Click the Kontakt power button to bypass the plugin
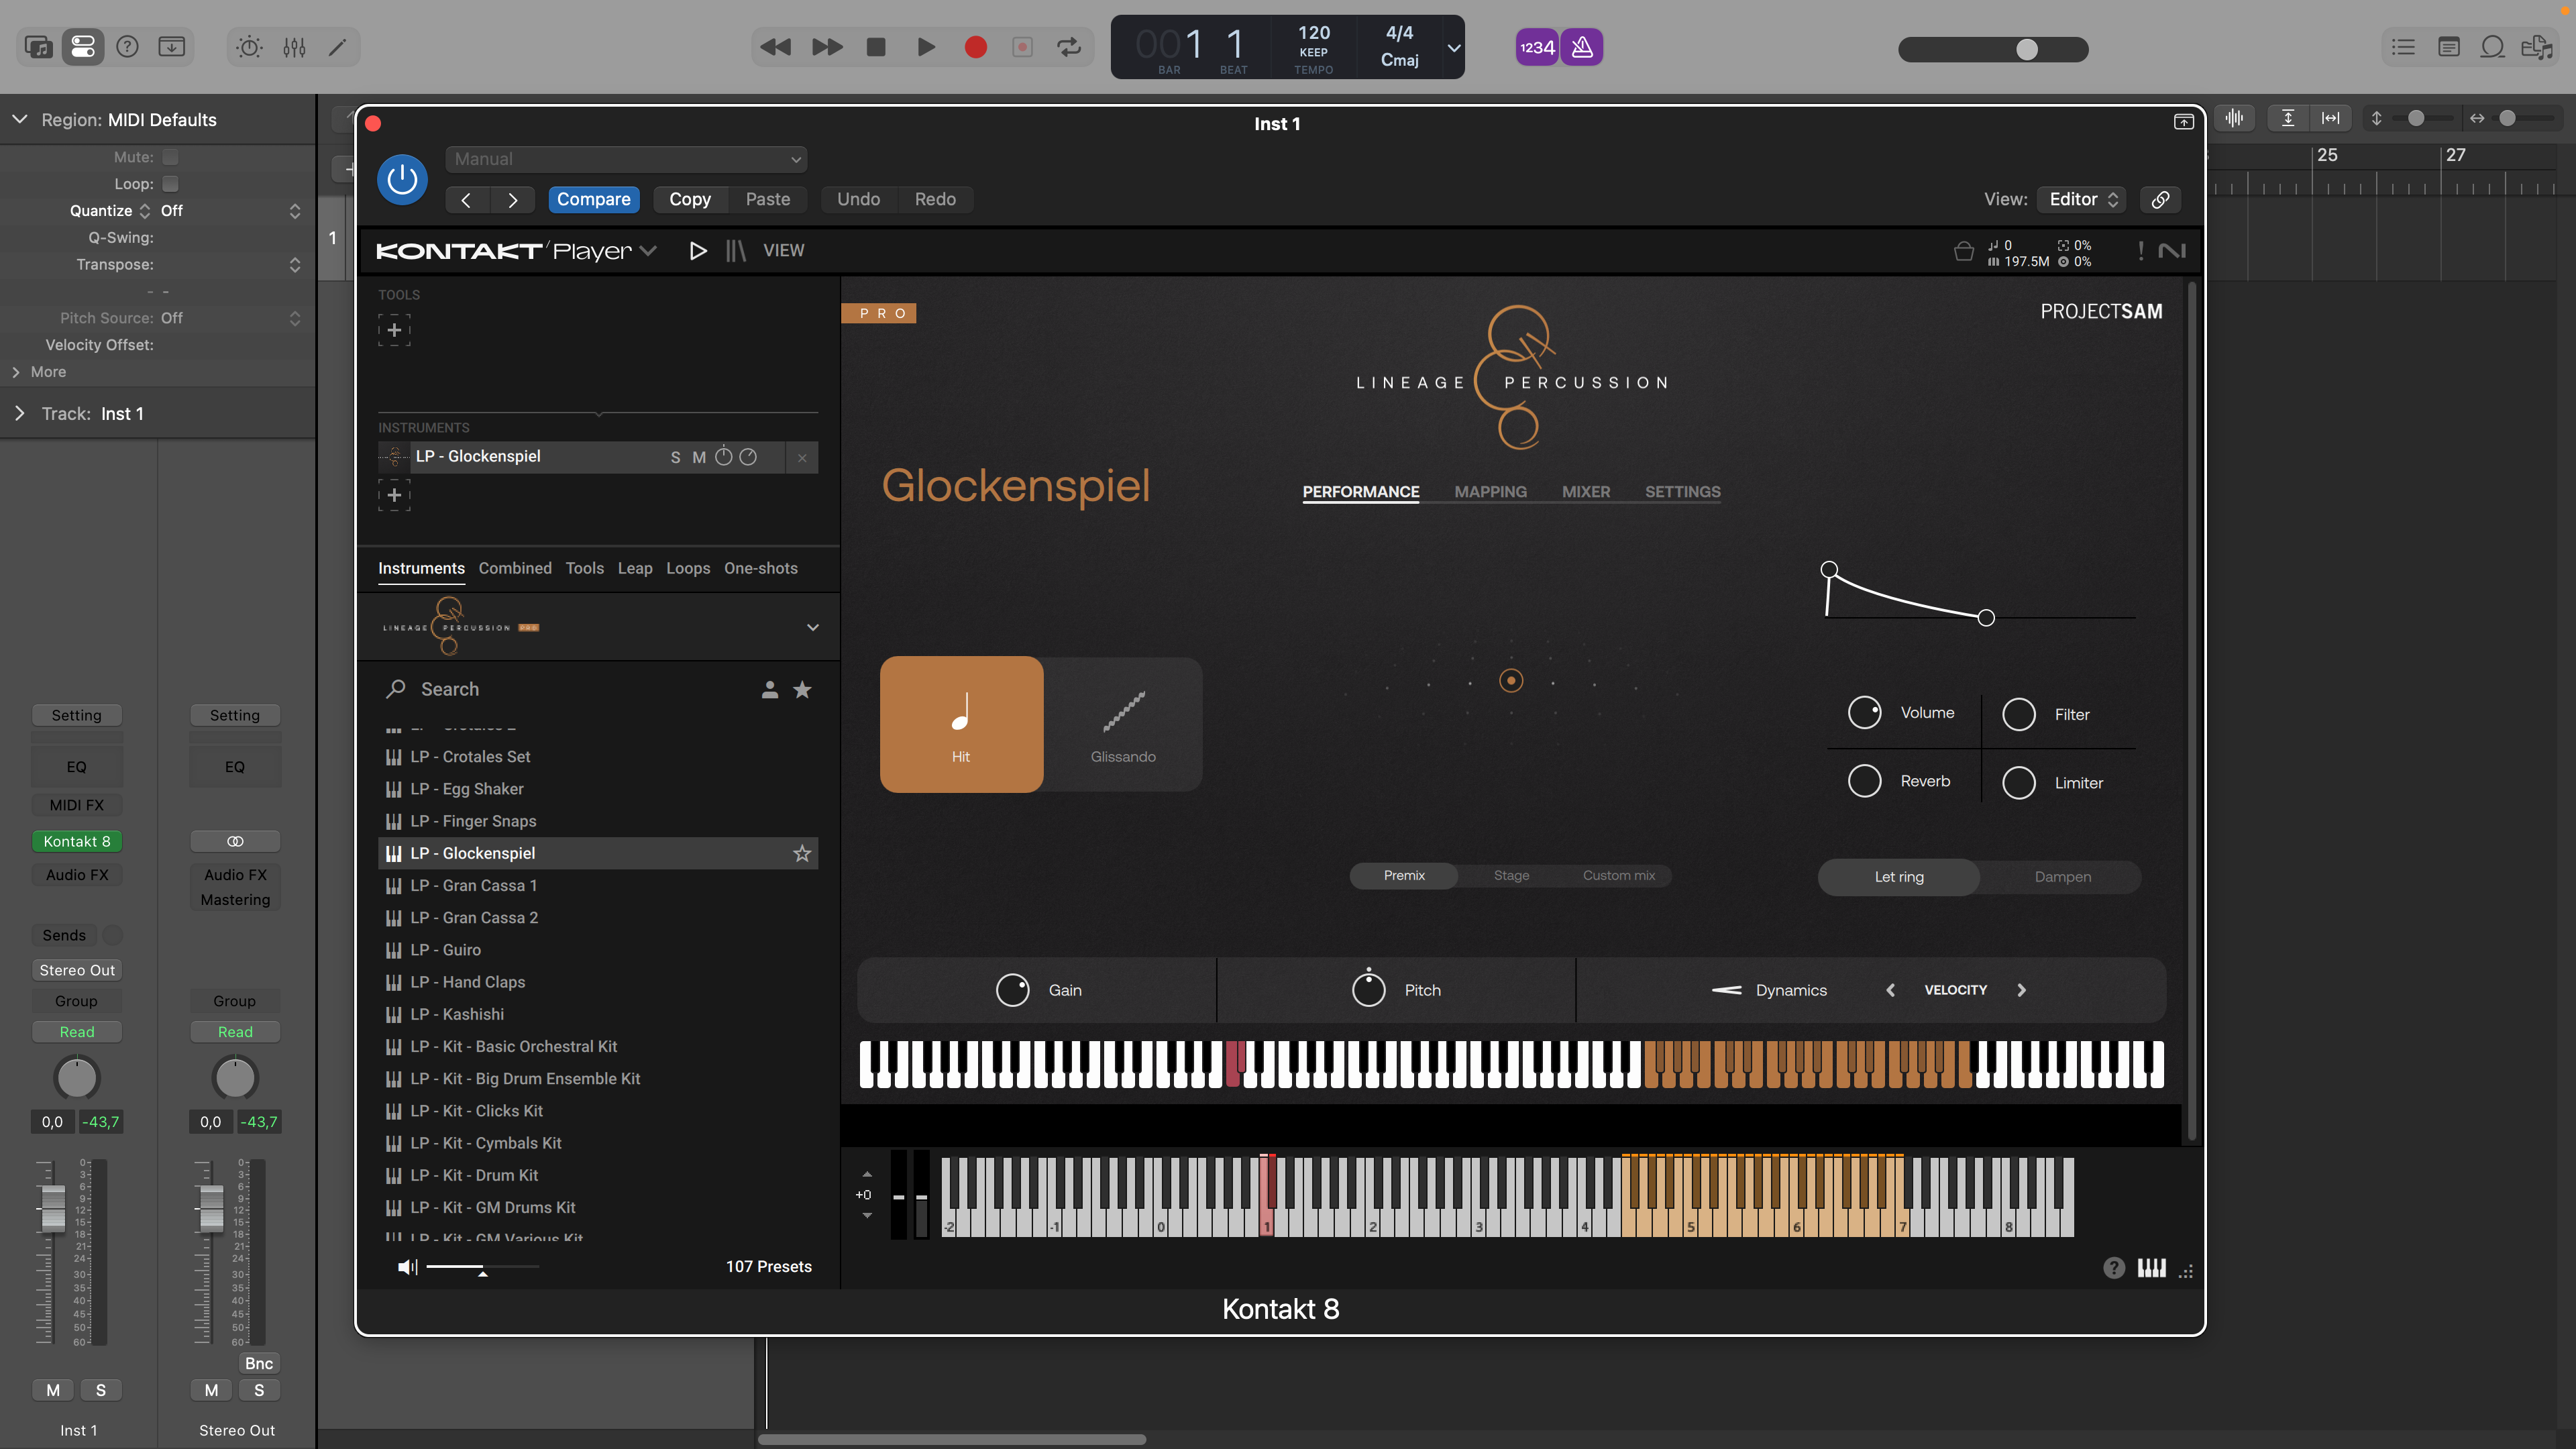 point(402,179)
